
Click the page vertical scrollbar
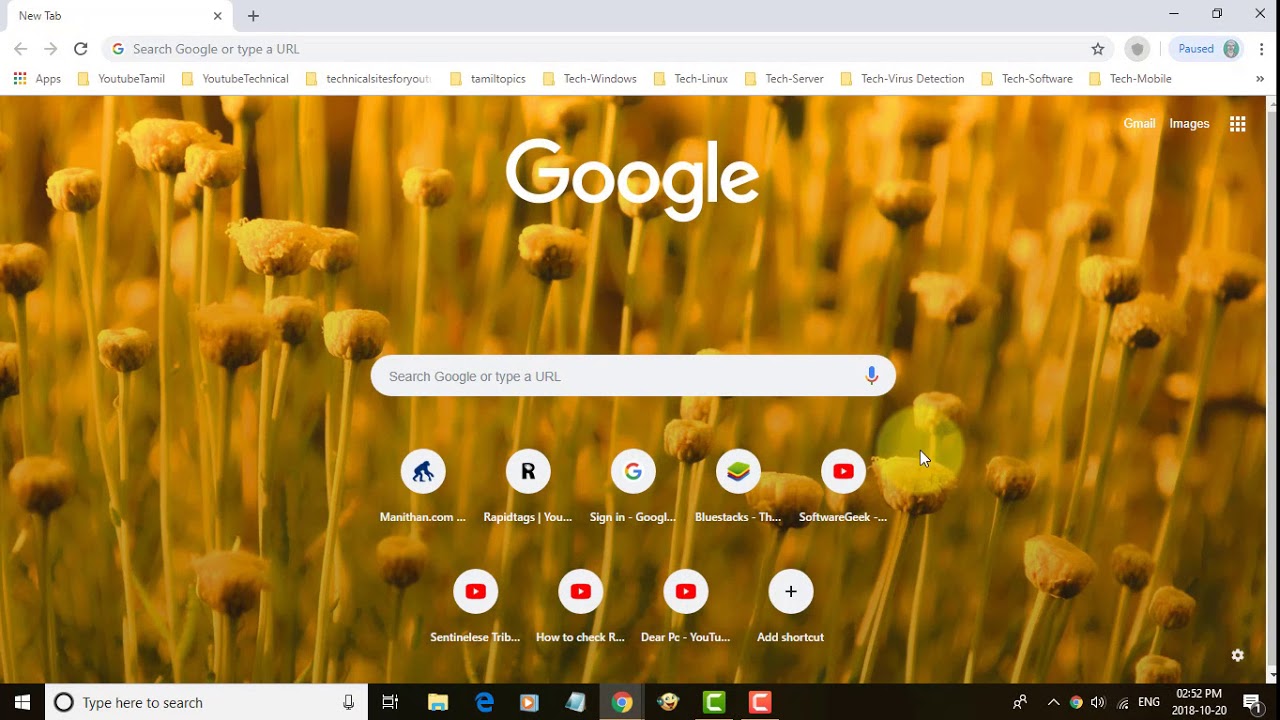(x=1271, y=389)
